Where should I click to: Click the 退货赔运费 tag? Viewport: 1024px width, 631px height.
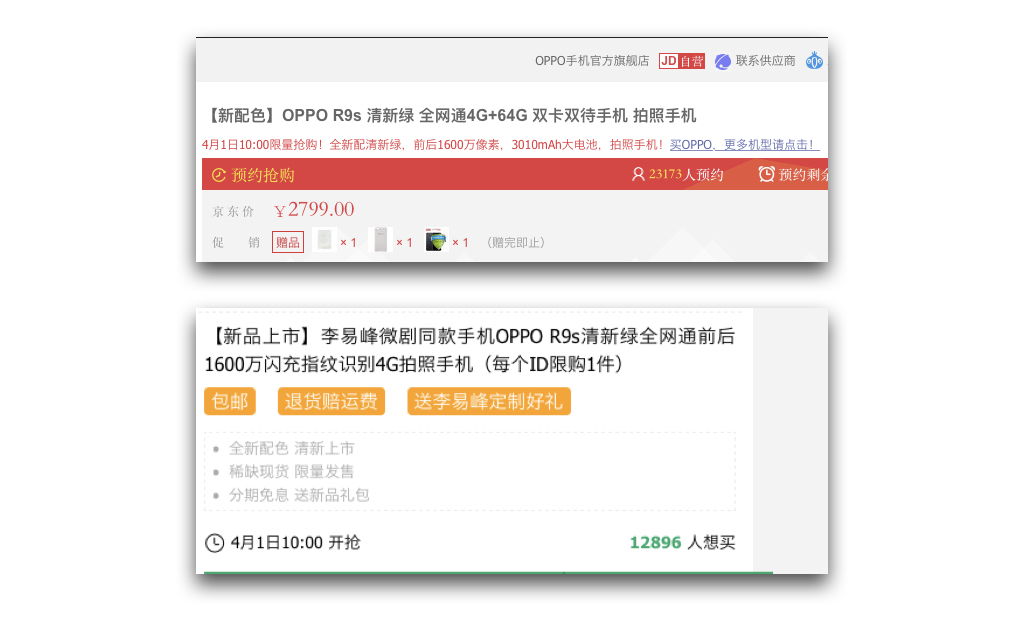tap(331, 401)
